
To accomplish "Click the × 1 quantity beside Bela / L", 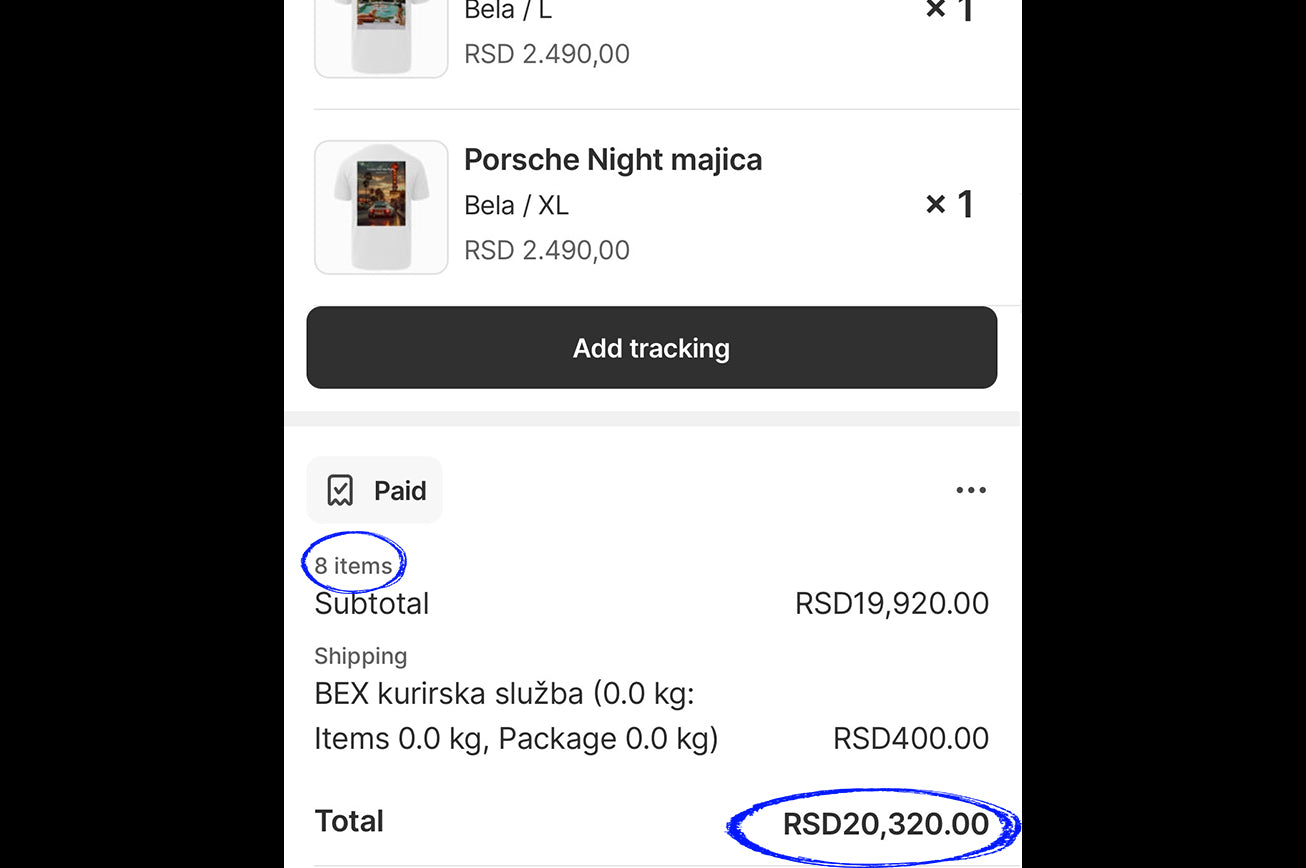I will coord(948,10).
